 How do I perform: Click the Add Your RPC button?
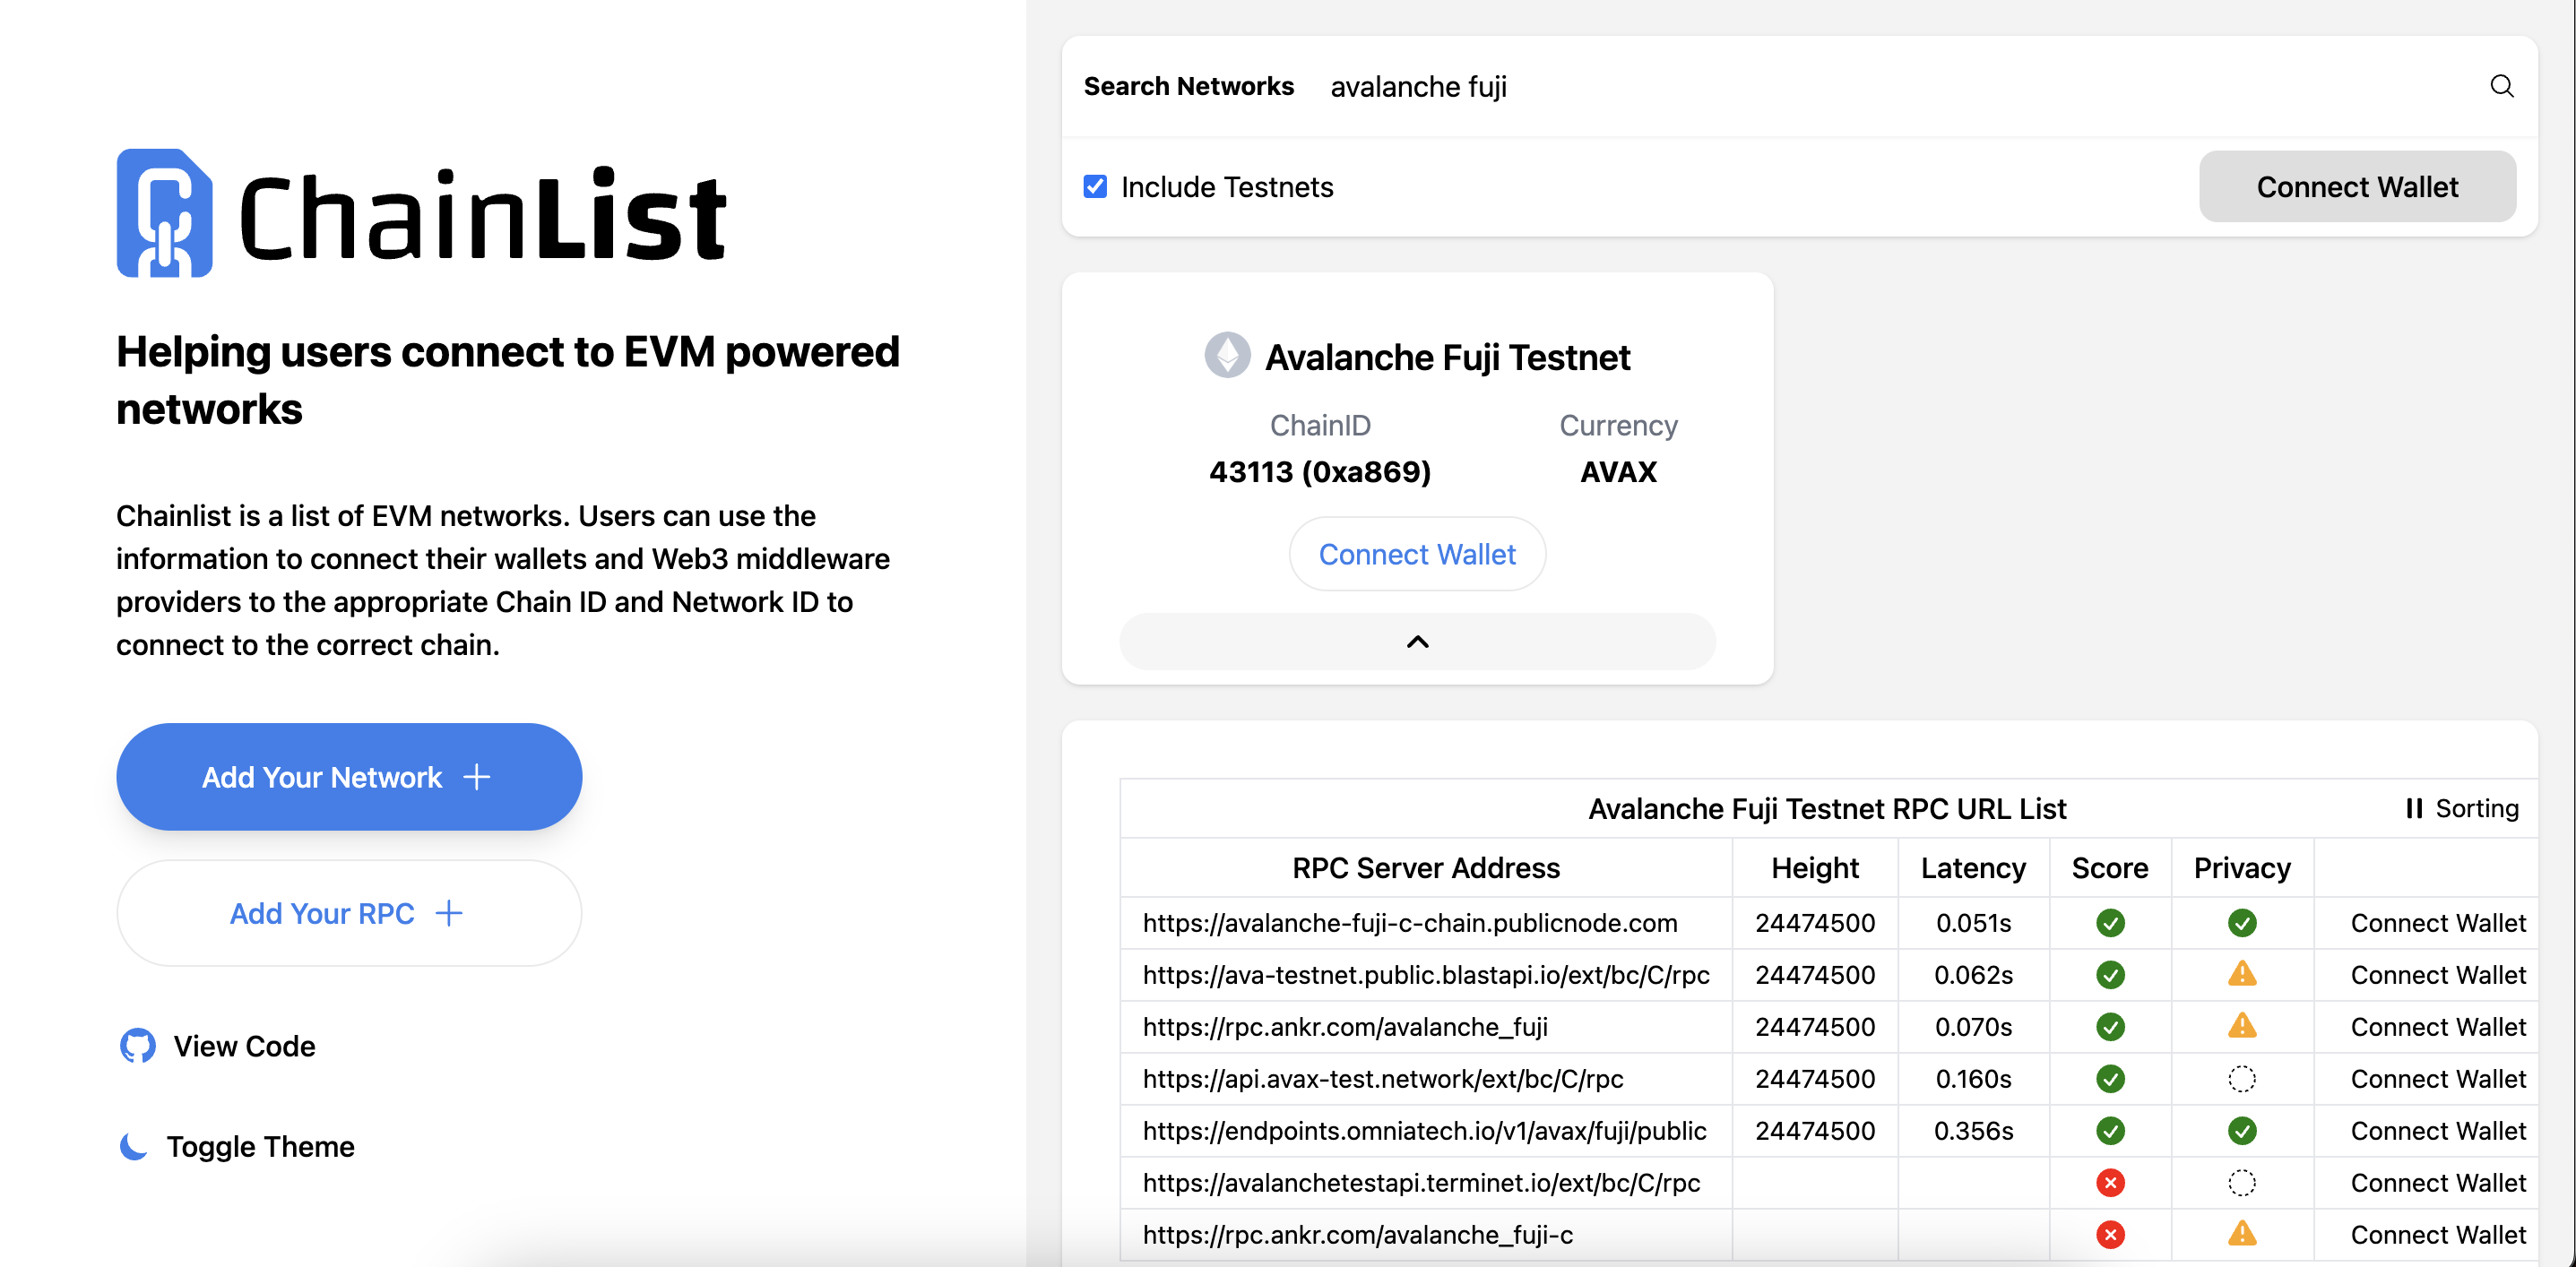pos(349,913)
